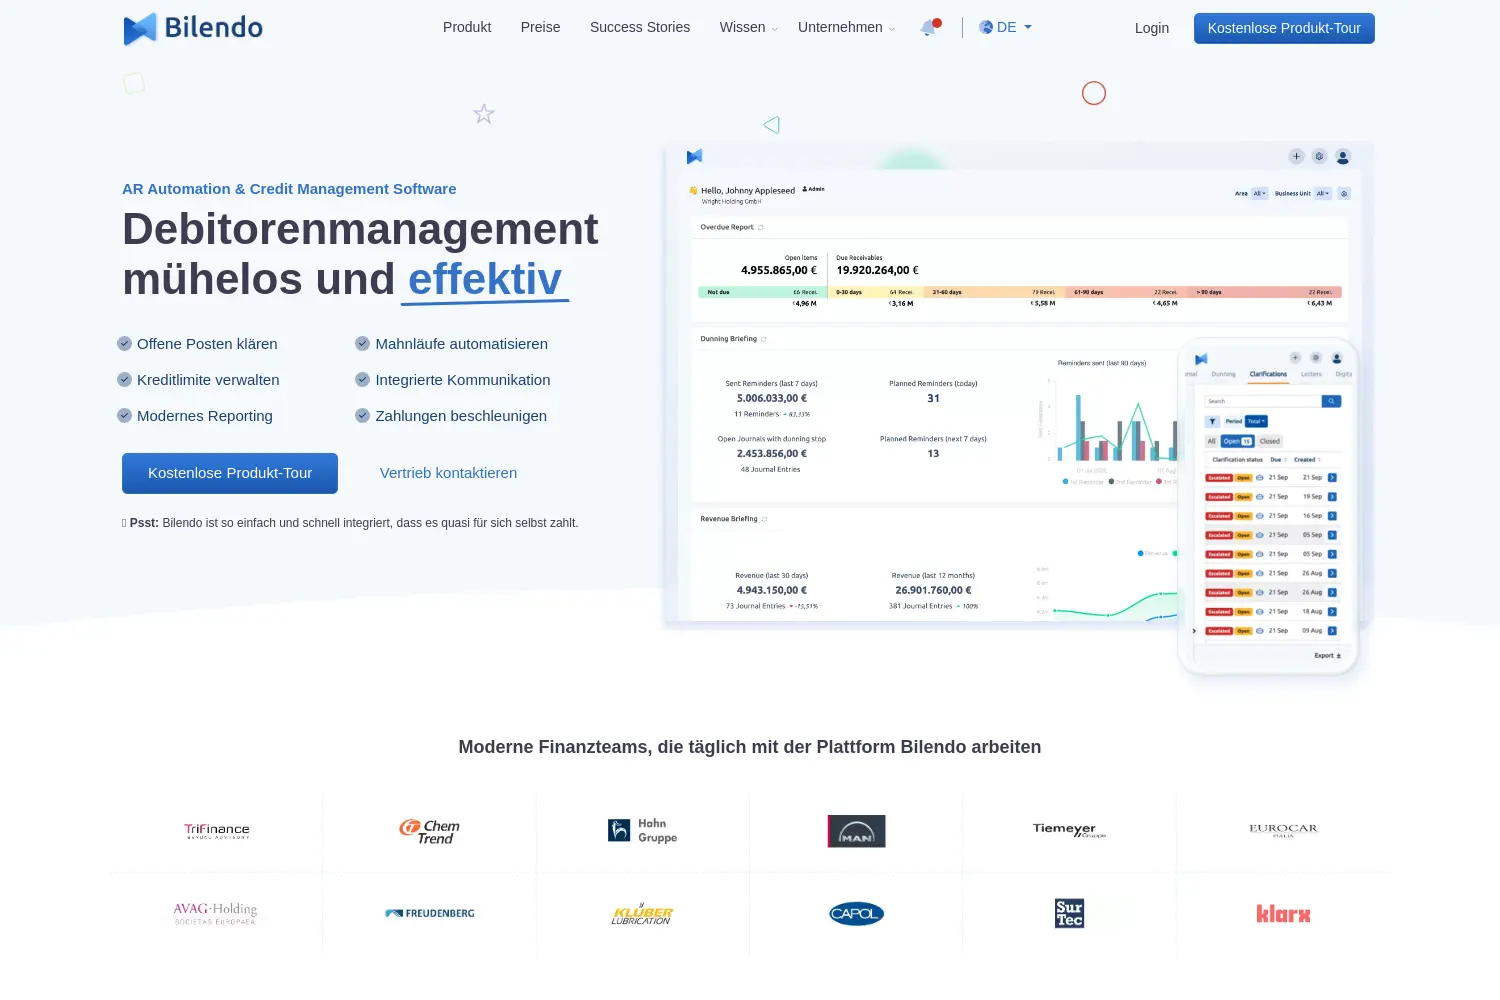Image resolution: width=1500 pixels, height=1000 pixels.
Task: Click checkmark beside Zahlungen beschleunigen
Action: (x=363, y=416)
